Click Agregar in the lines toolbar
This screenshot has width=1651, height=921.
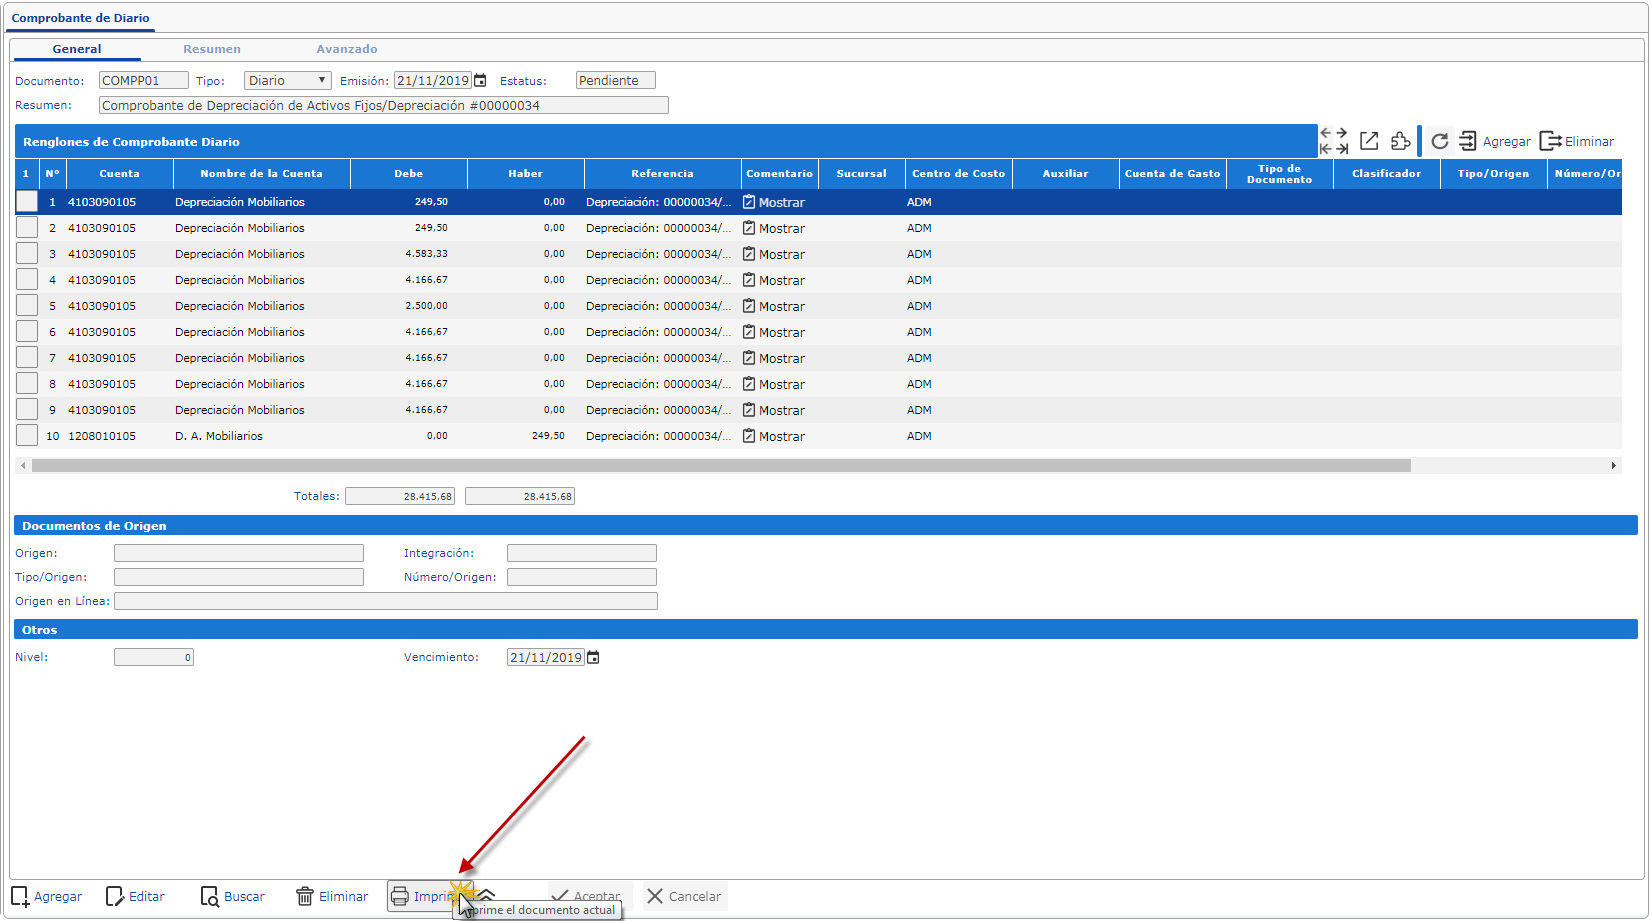(x=1495, y=141)
